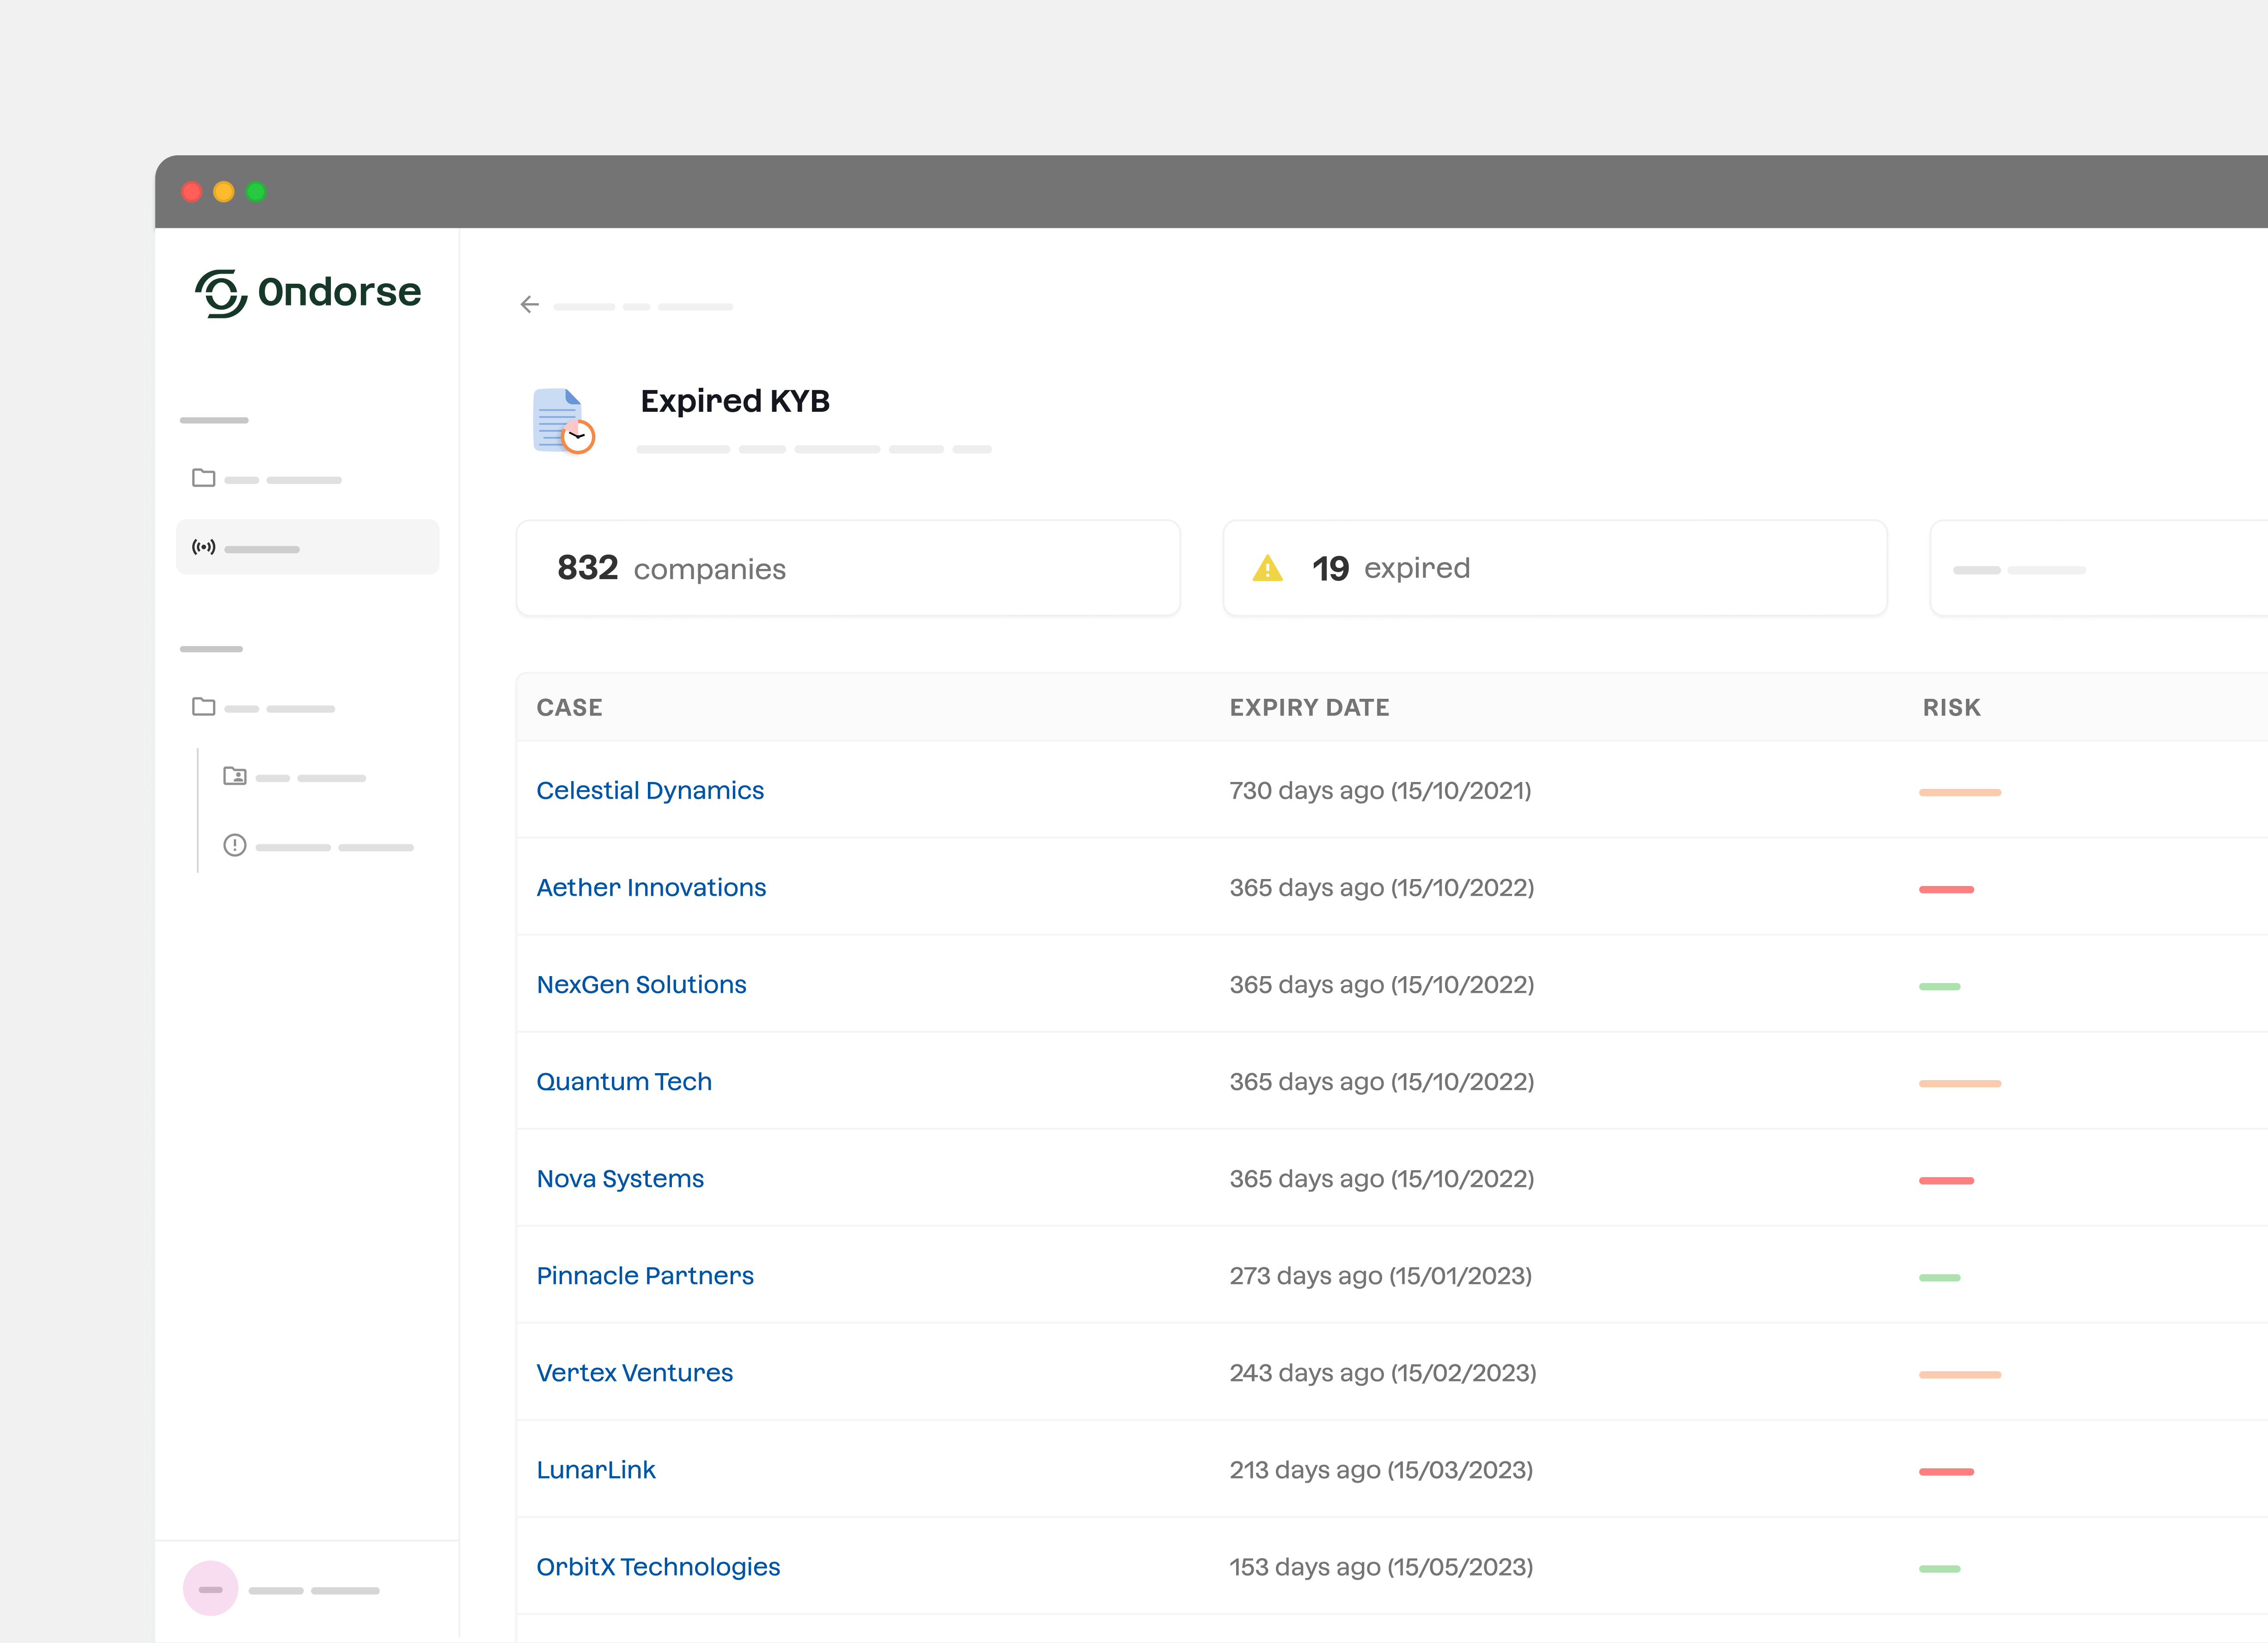Click the 19 expired summary card
The height and width of the screenshot is (1643, 2268).
1554,568
